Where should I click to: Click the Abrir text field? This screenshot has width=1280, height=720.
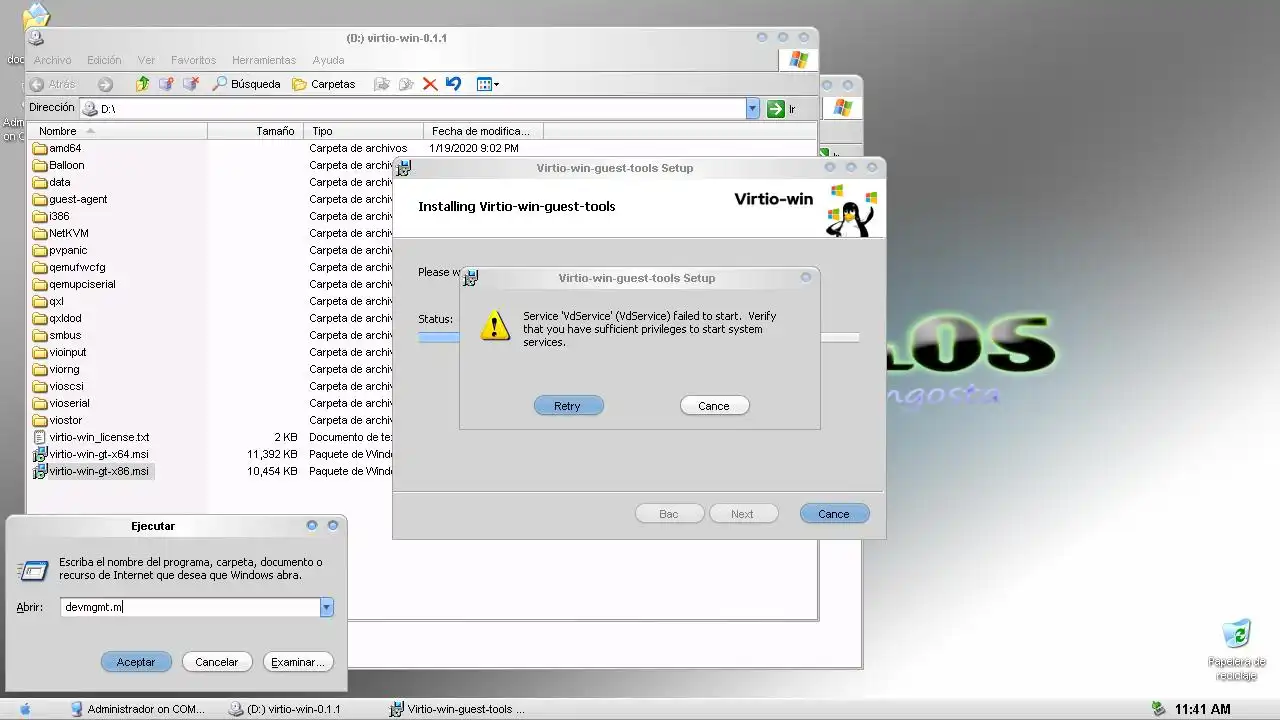[189, 607]
